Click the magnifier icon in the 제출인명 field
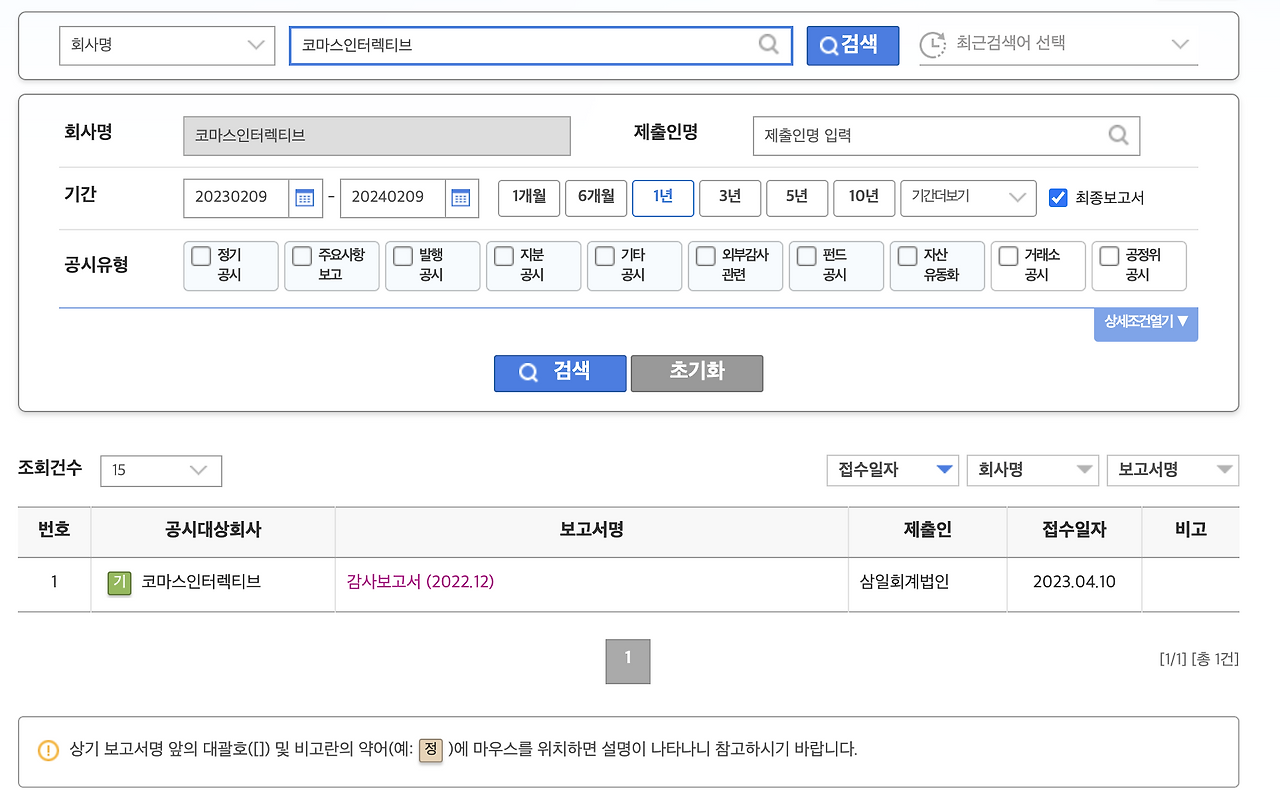Image resolution: width=1280 pixels, height=811 pixels. click(1118, 135)
